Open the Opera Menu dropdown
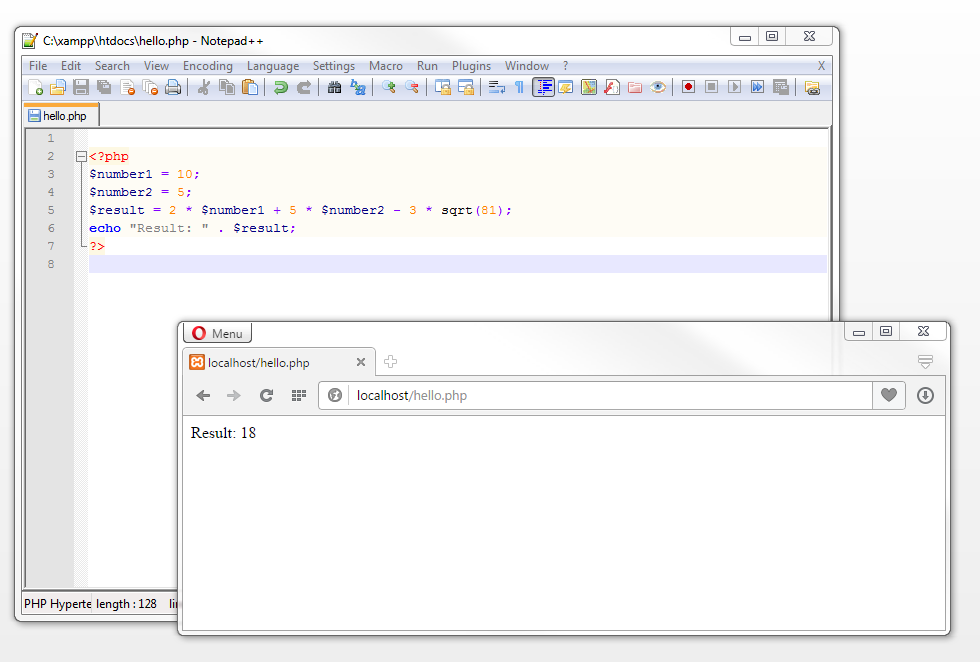 [x=217, y=334]
